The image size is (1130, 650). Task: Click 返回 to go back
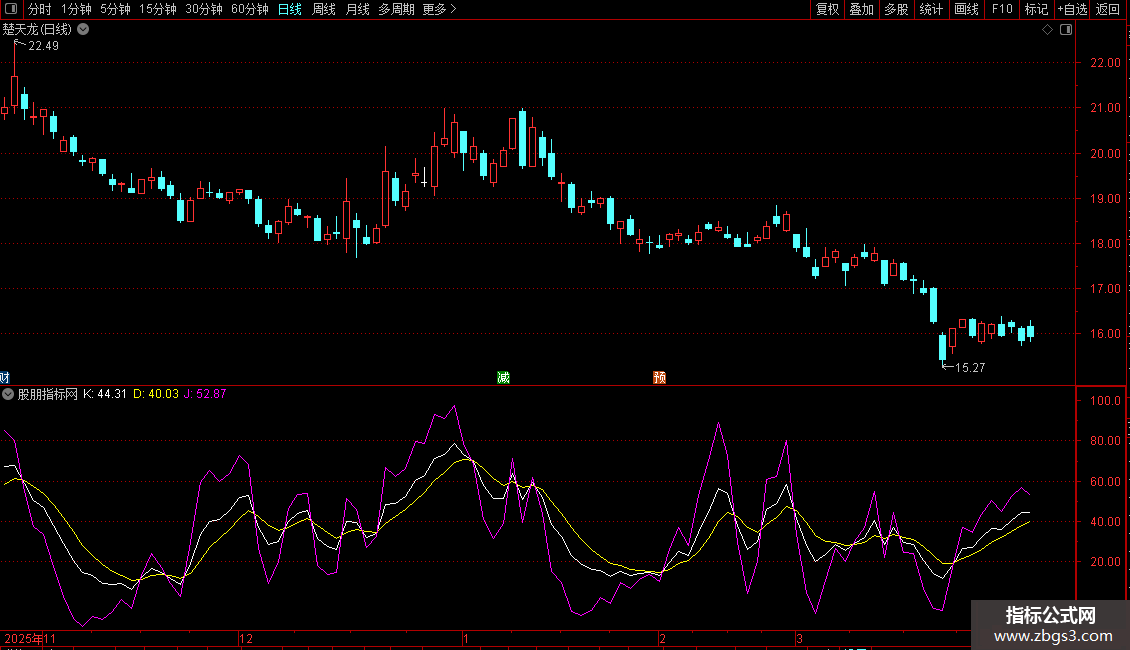click(1108, 9)
